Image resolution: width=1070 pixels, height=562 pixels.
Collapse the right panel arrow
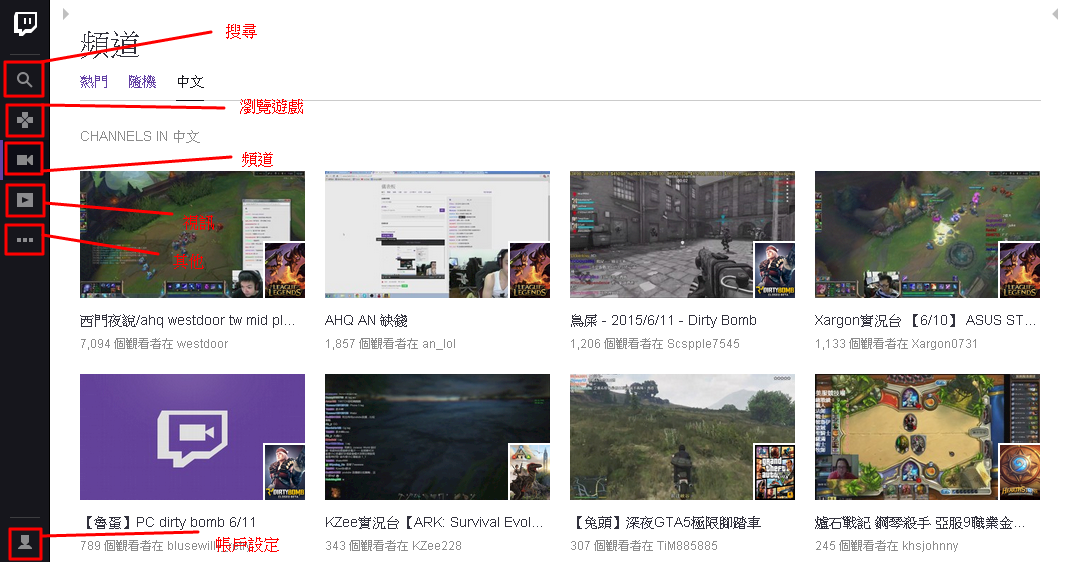1055,14
